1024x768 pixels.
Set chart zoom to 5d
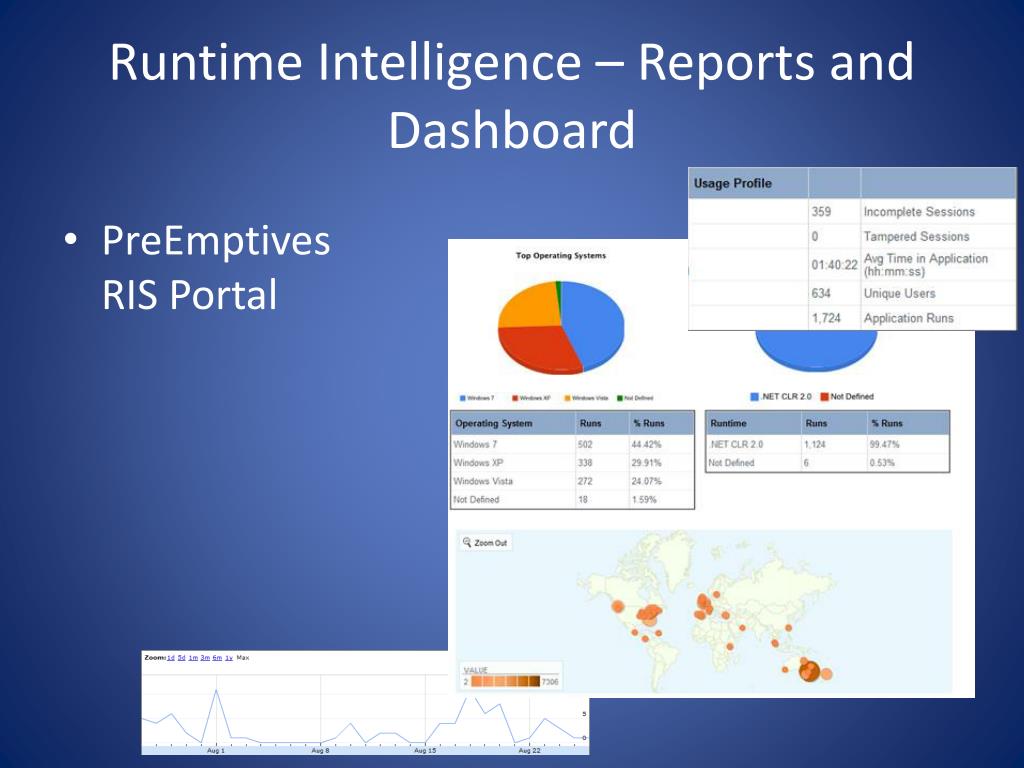click(182, 658)
